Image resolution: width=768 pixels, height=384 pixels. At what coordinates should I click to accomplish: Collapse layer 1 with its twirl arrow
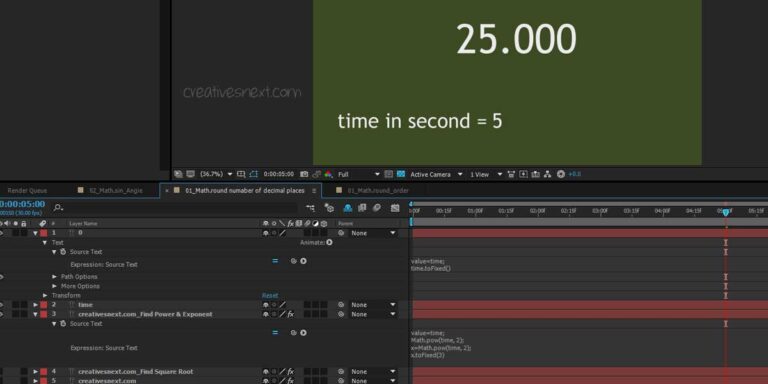35,233
